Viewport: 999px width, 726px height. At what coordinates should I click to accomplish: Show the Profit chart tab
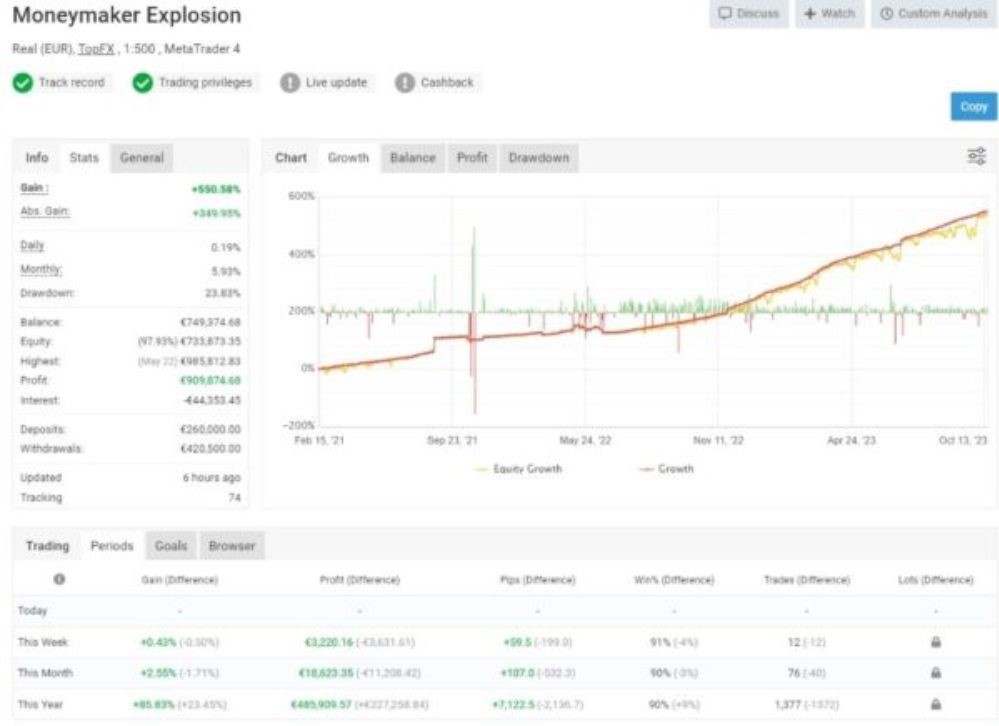click(472, 157)
